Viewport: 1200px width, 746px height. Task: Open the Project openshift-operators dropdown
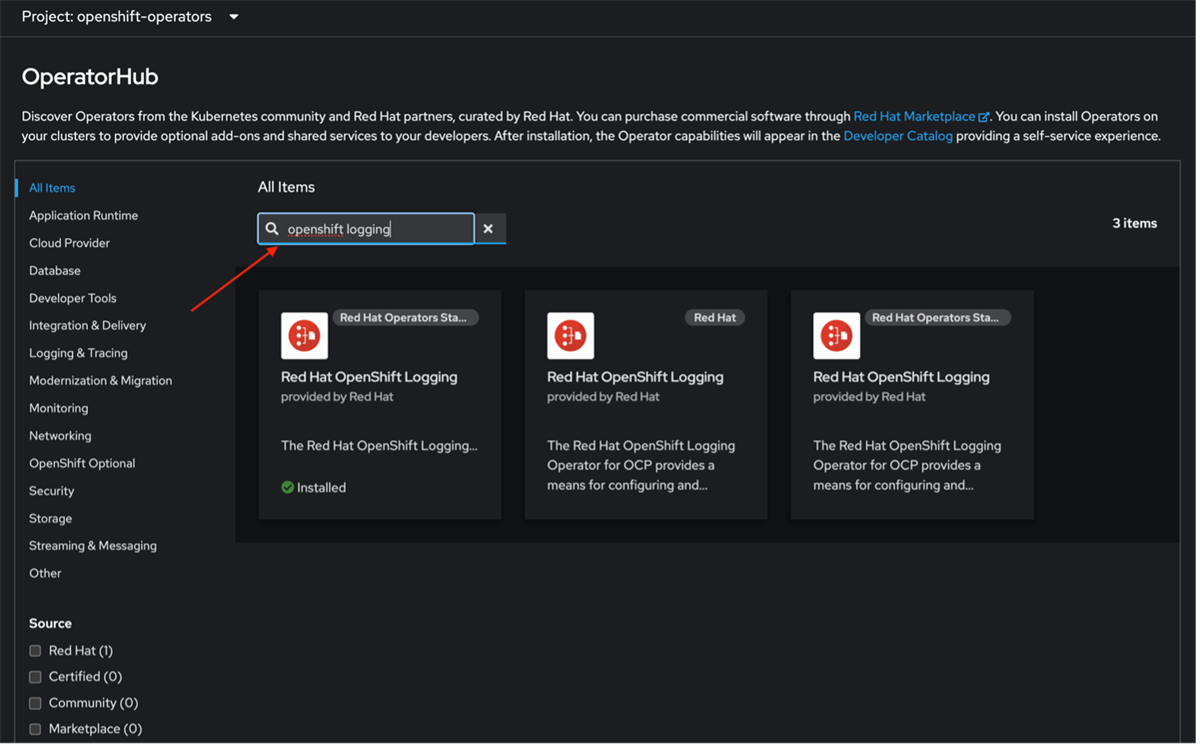tap(130, 17)
